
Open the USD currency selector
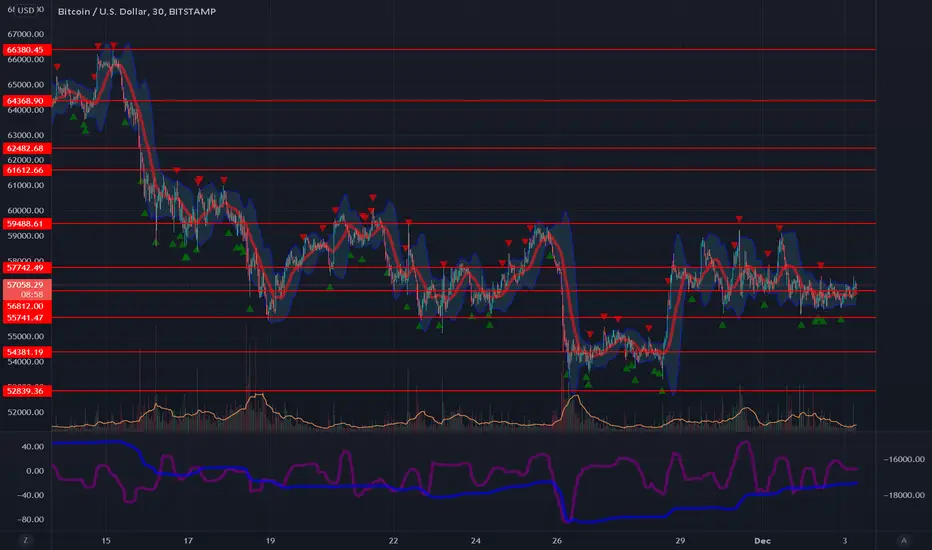point(26,10)
